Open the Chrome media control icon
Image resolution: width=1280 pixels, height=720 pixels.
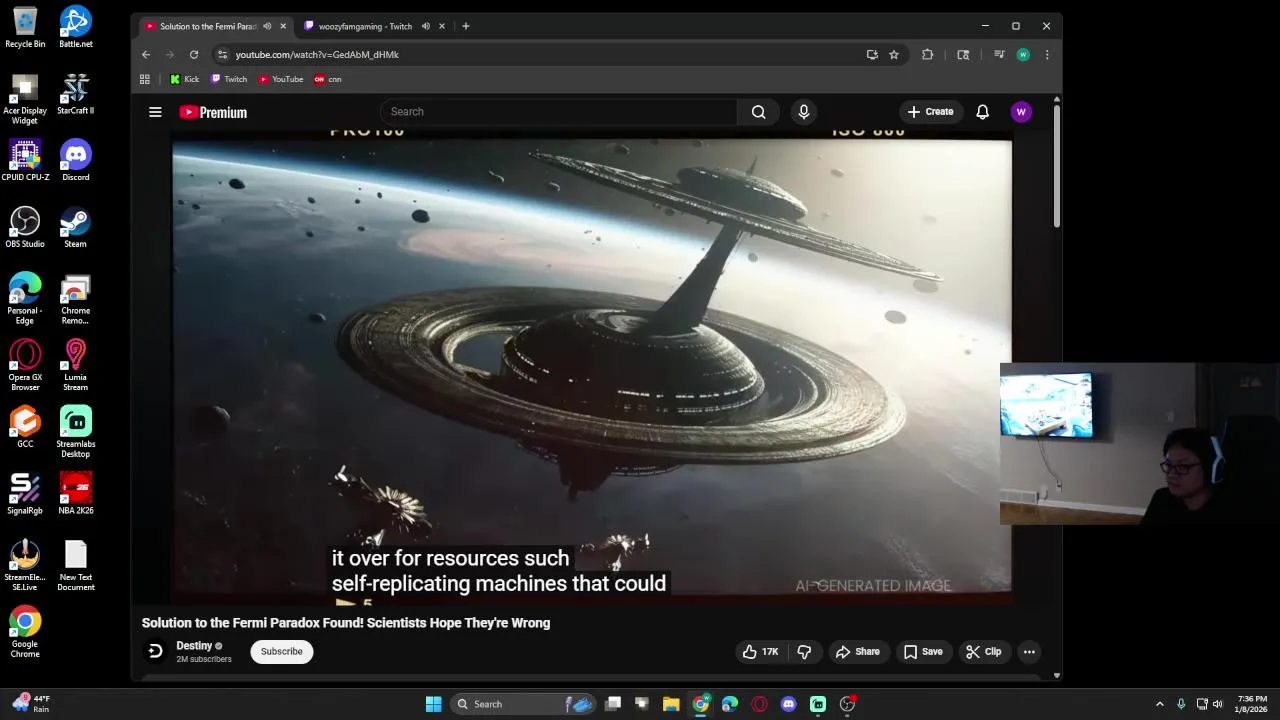(x=998, y=55)
